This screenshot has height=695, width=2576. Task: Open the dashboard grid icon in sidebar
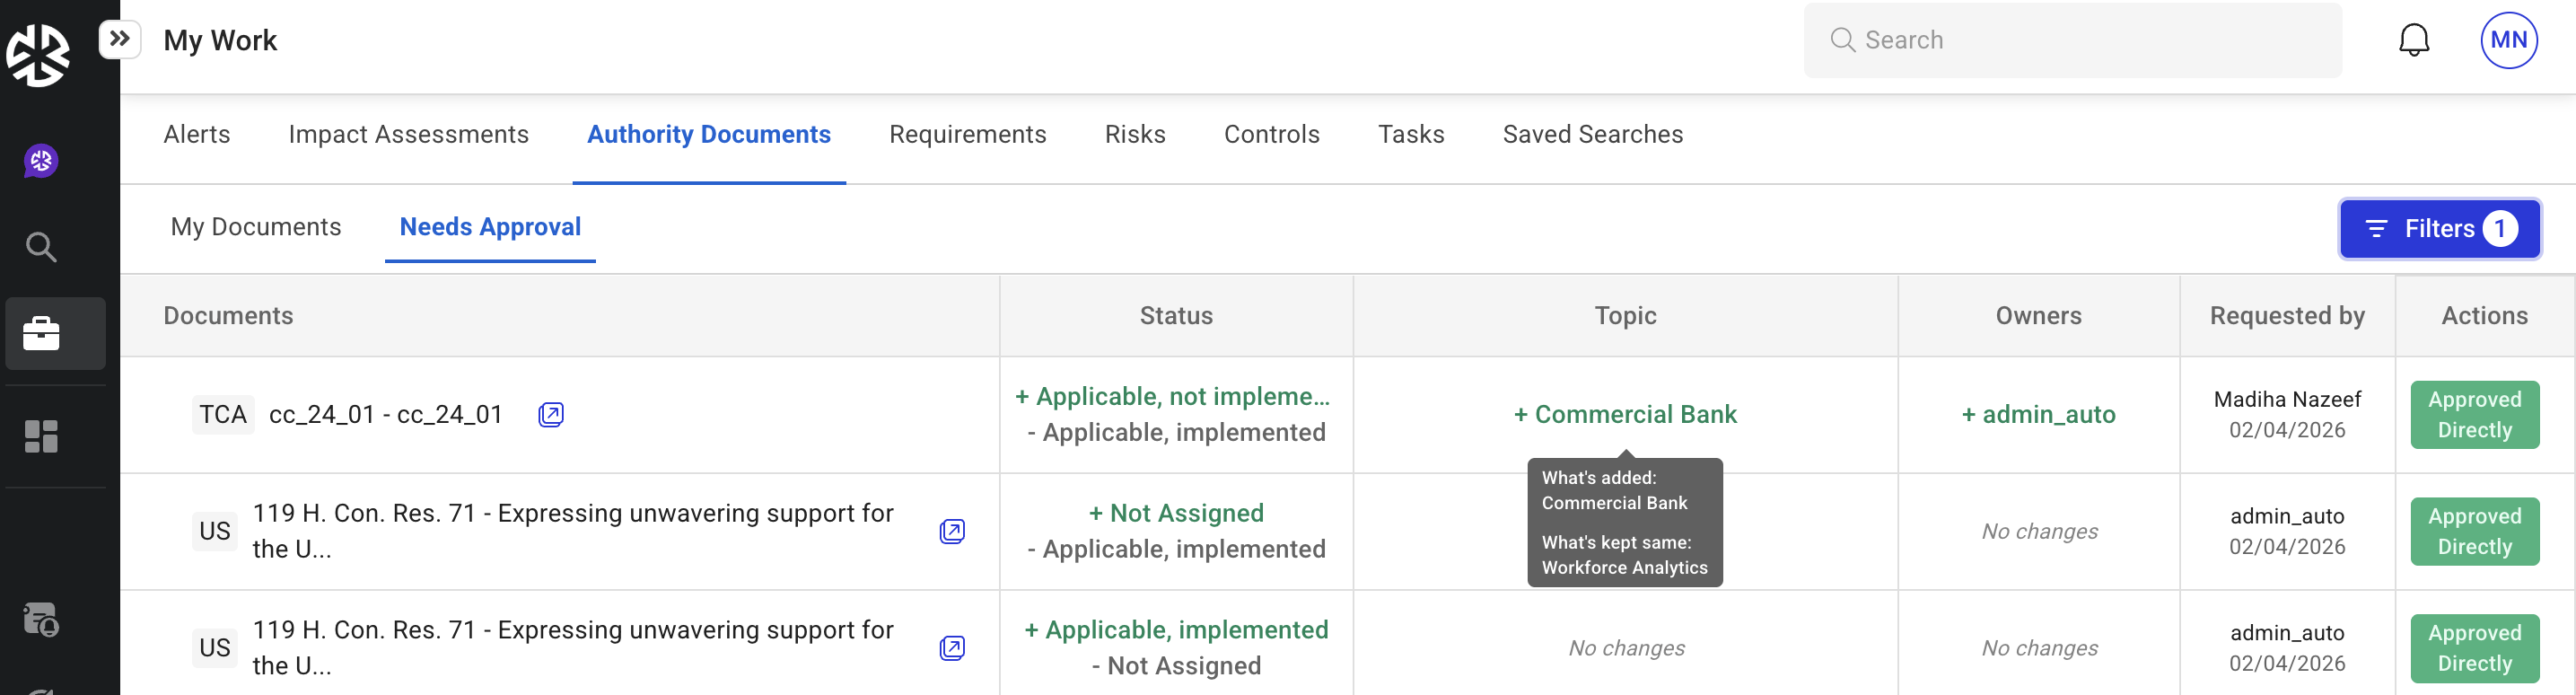[41, 436]
